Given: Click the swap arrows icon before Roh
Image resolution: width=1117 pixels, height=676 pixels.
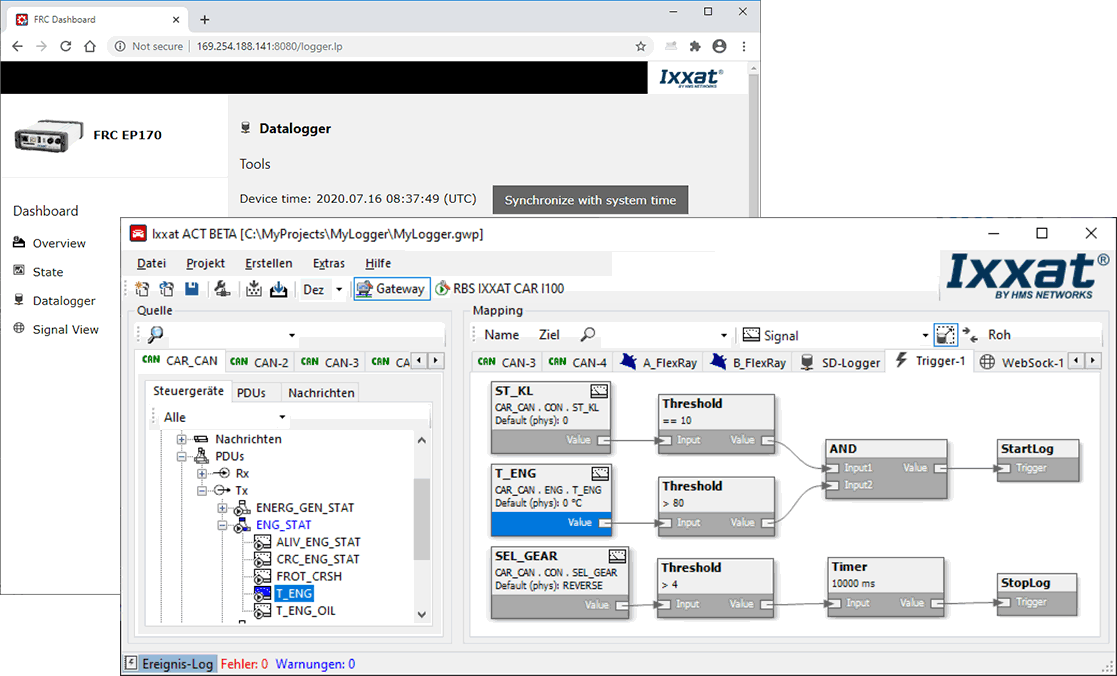Looking at the screenshot, I should tap(970, 335).
